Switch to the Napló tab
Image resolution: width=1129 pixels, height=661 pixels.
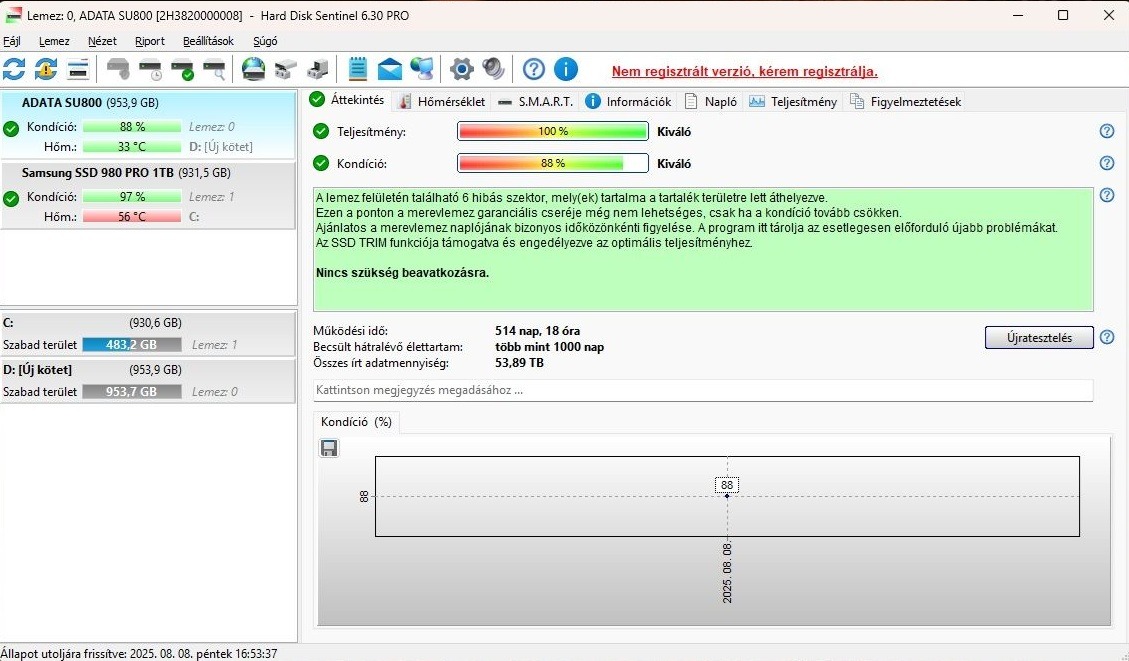click(x=711, y=102)
